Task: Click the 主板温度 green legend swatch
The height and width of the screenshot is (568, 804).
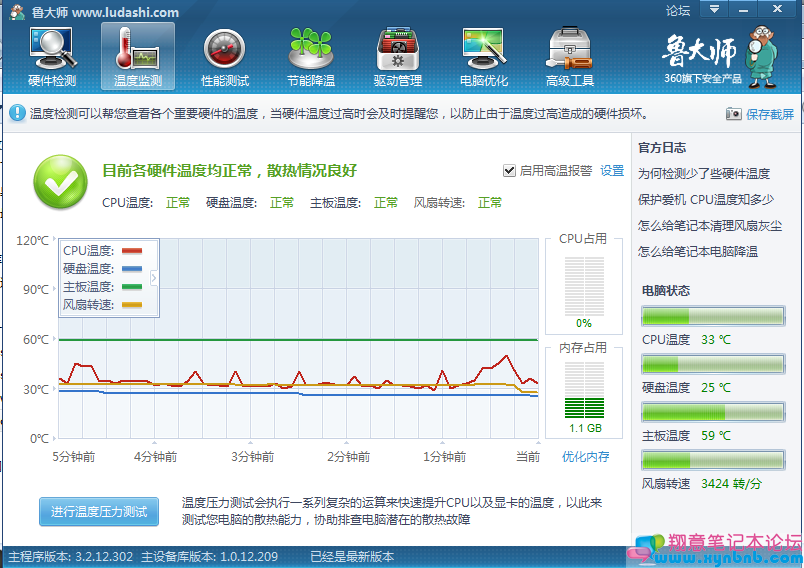Action: click(132, 287)
